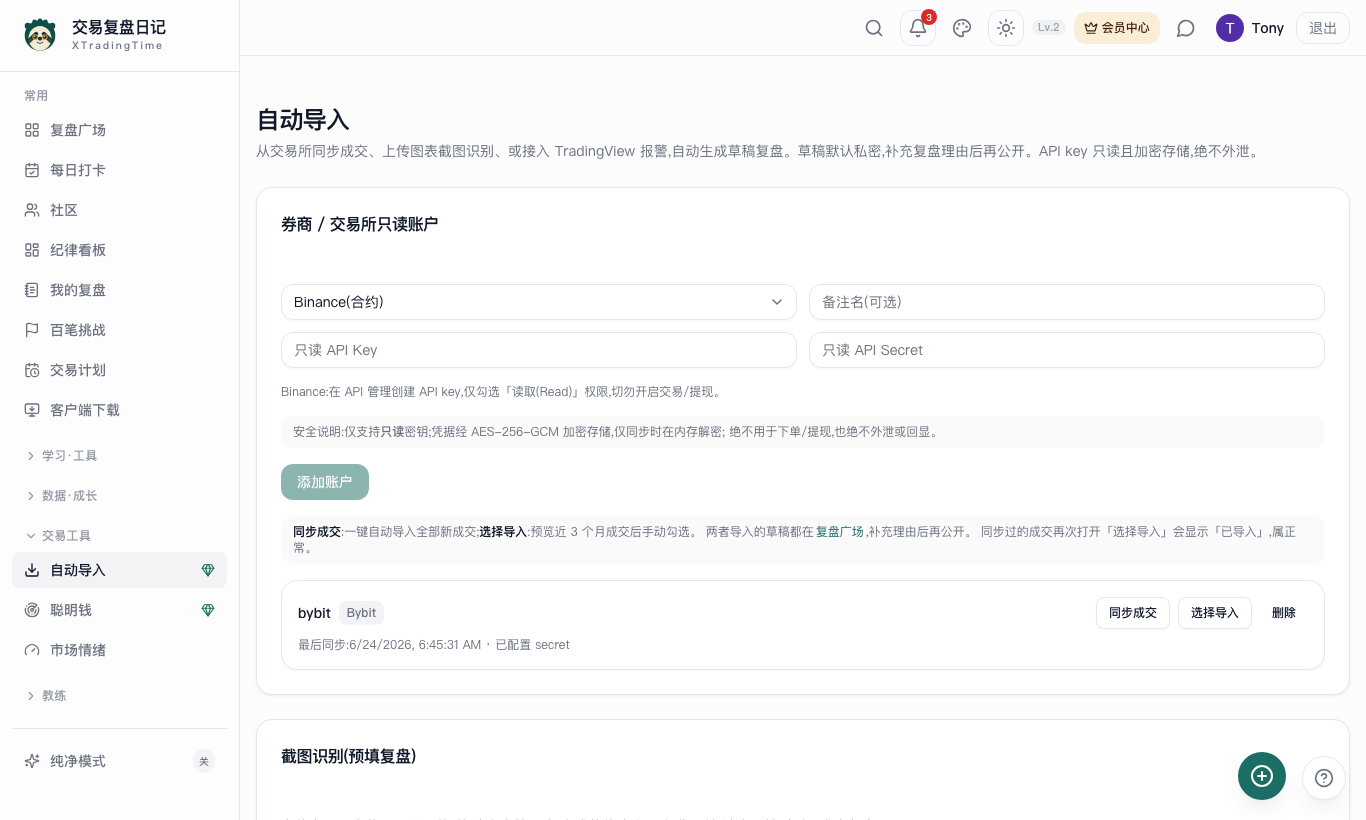Open notifications bell with 3 badge
This screenshot has height=820, width=1366.
tap(918, 28)
